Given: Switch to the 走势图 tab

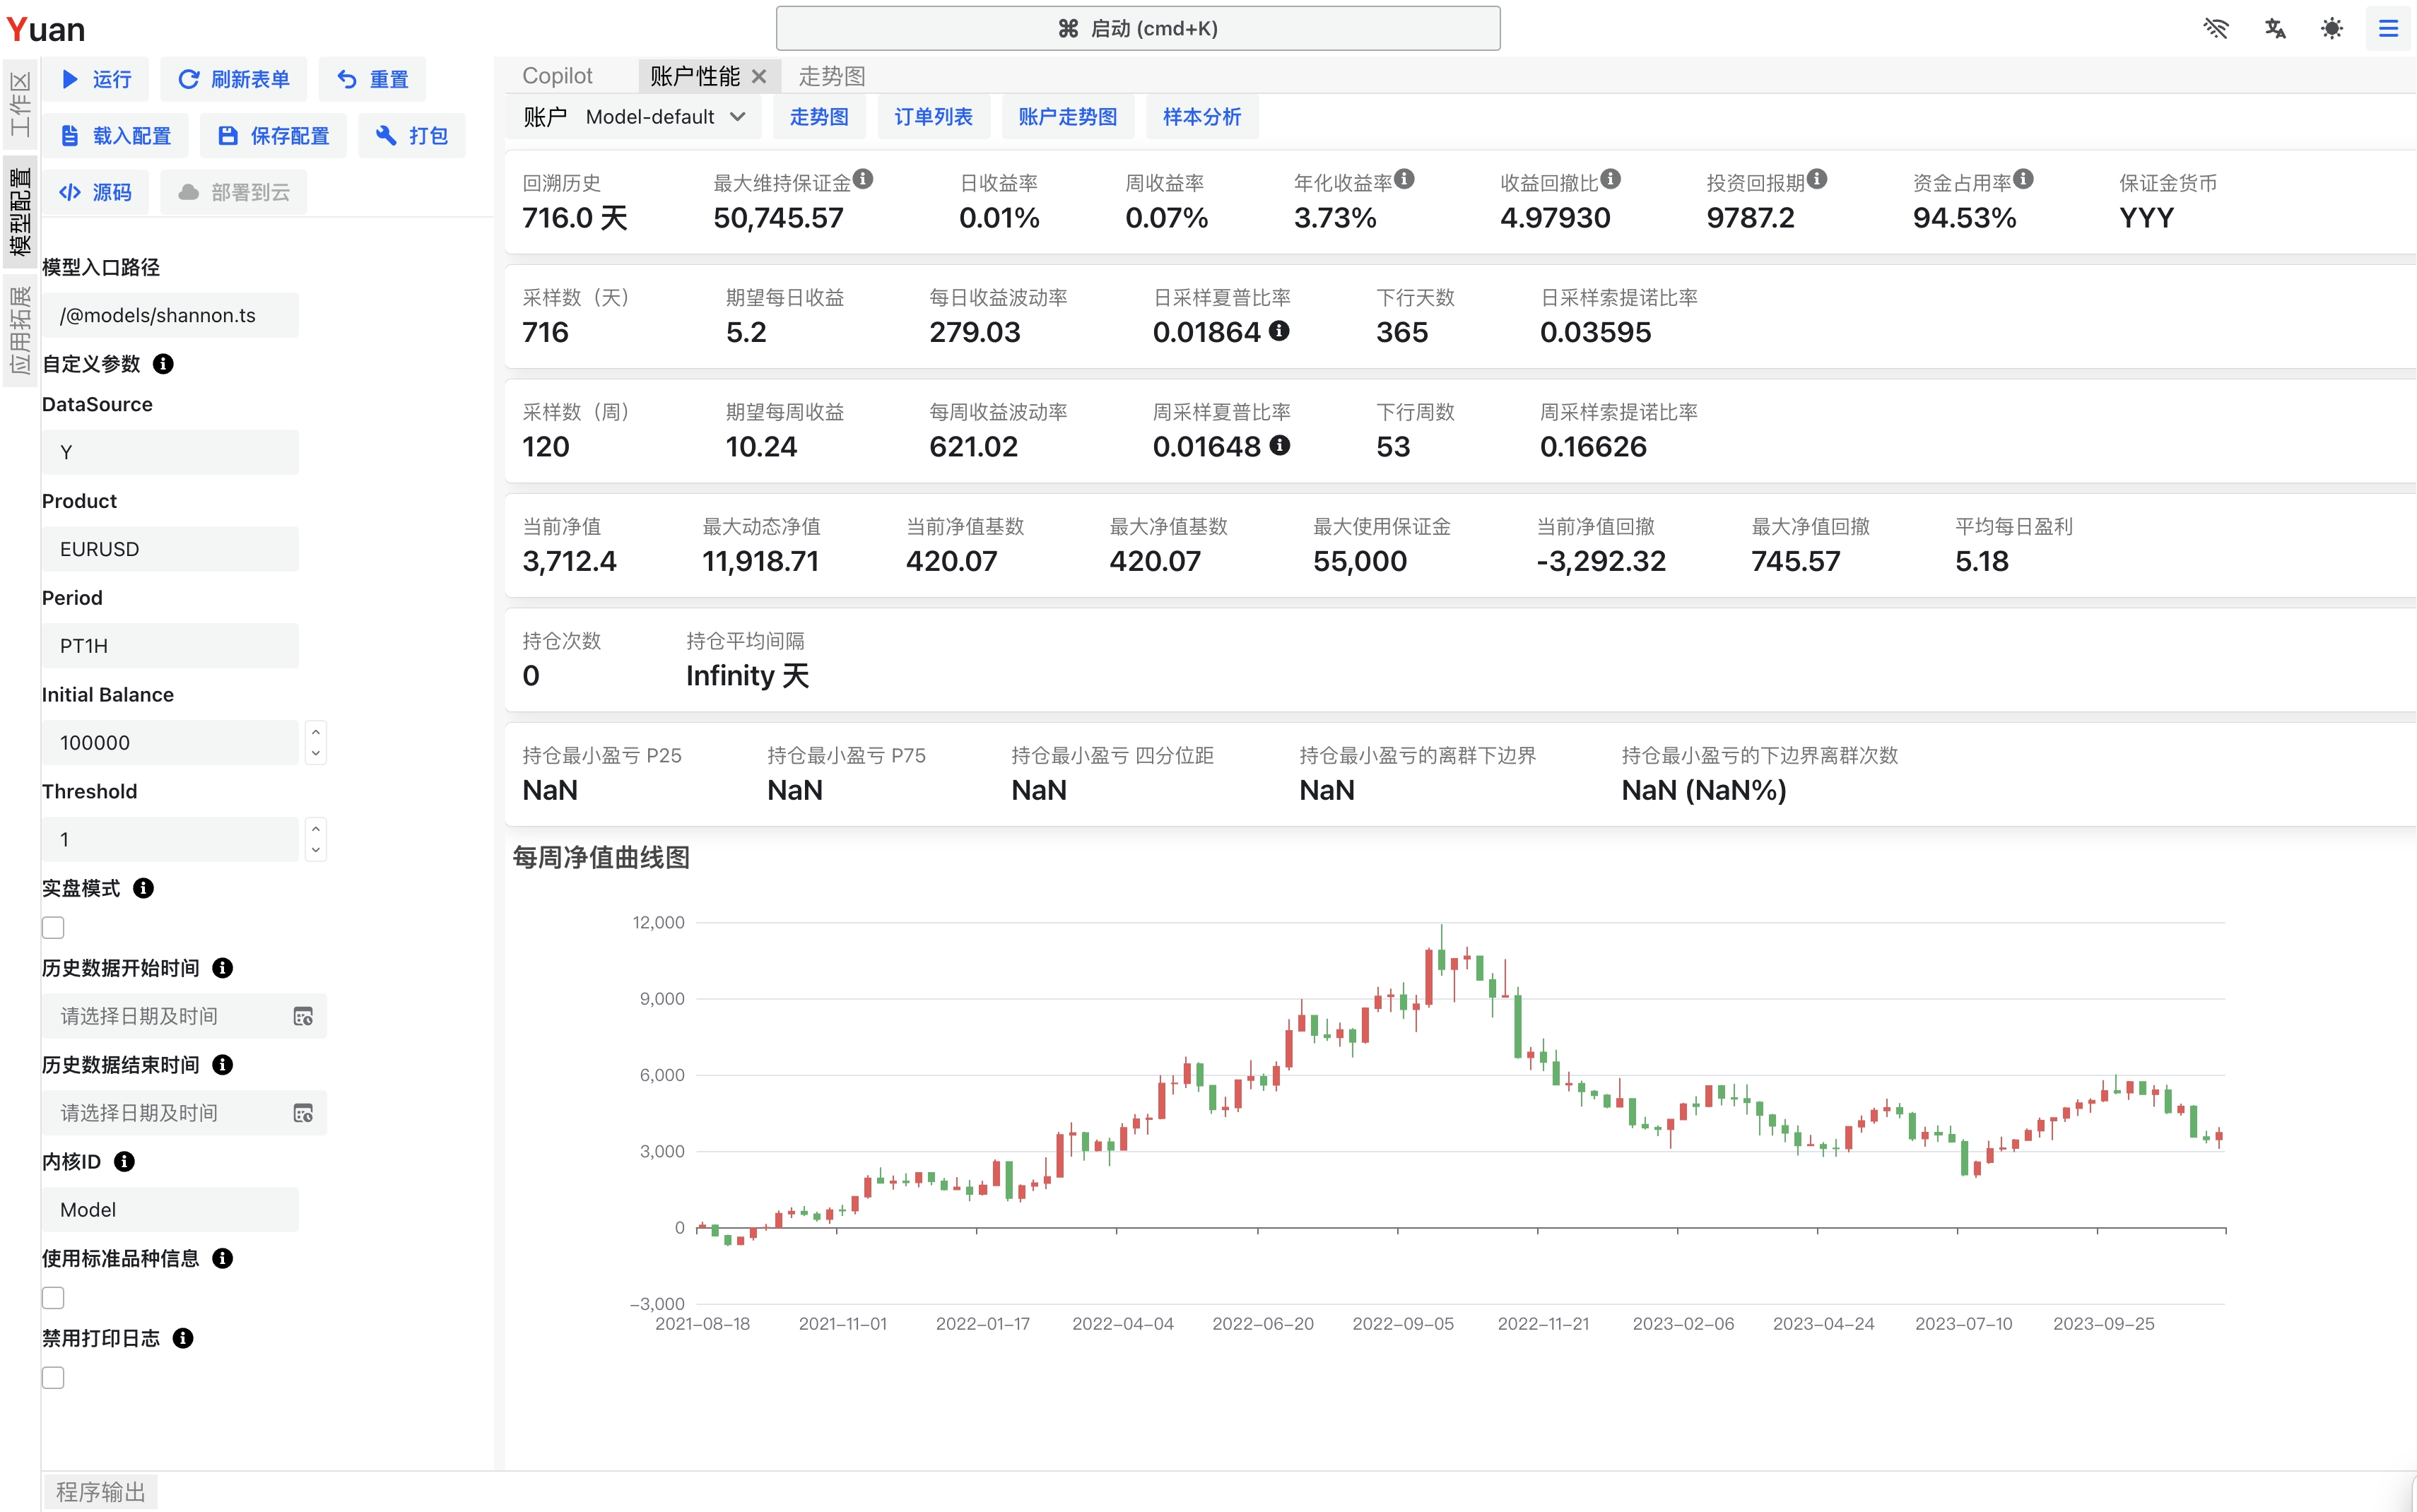Looking at the screenshot, I should (x=832, y=76).
